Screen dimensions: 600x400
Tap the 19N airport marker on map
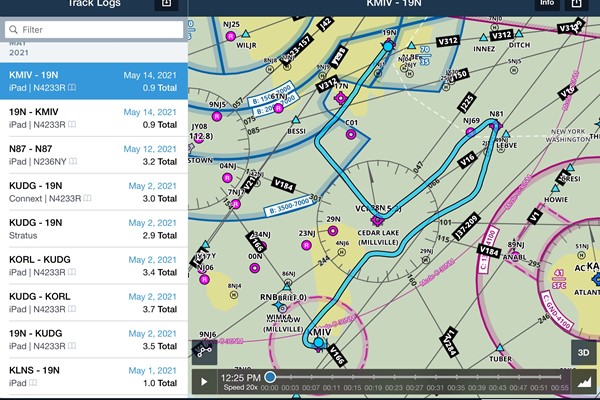point(388,45)
